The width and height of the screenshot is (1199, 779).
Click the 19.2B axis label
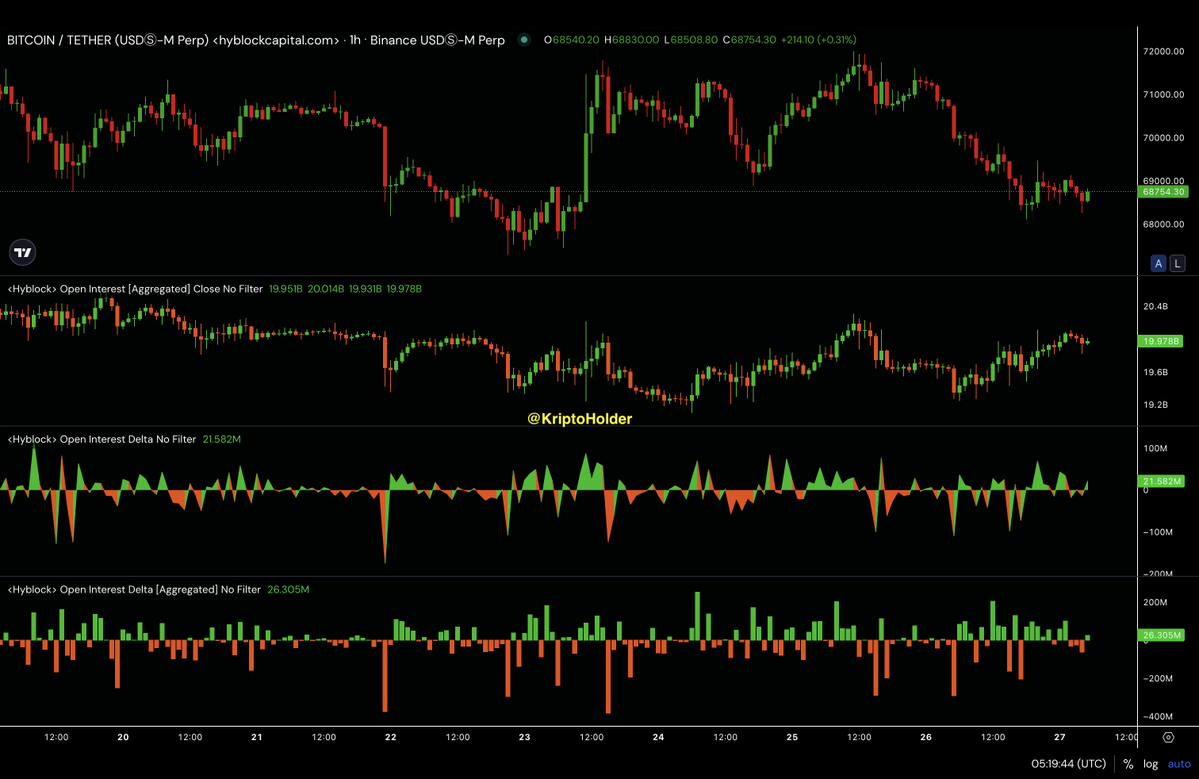pos(1155,405)
